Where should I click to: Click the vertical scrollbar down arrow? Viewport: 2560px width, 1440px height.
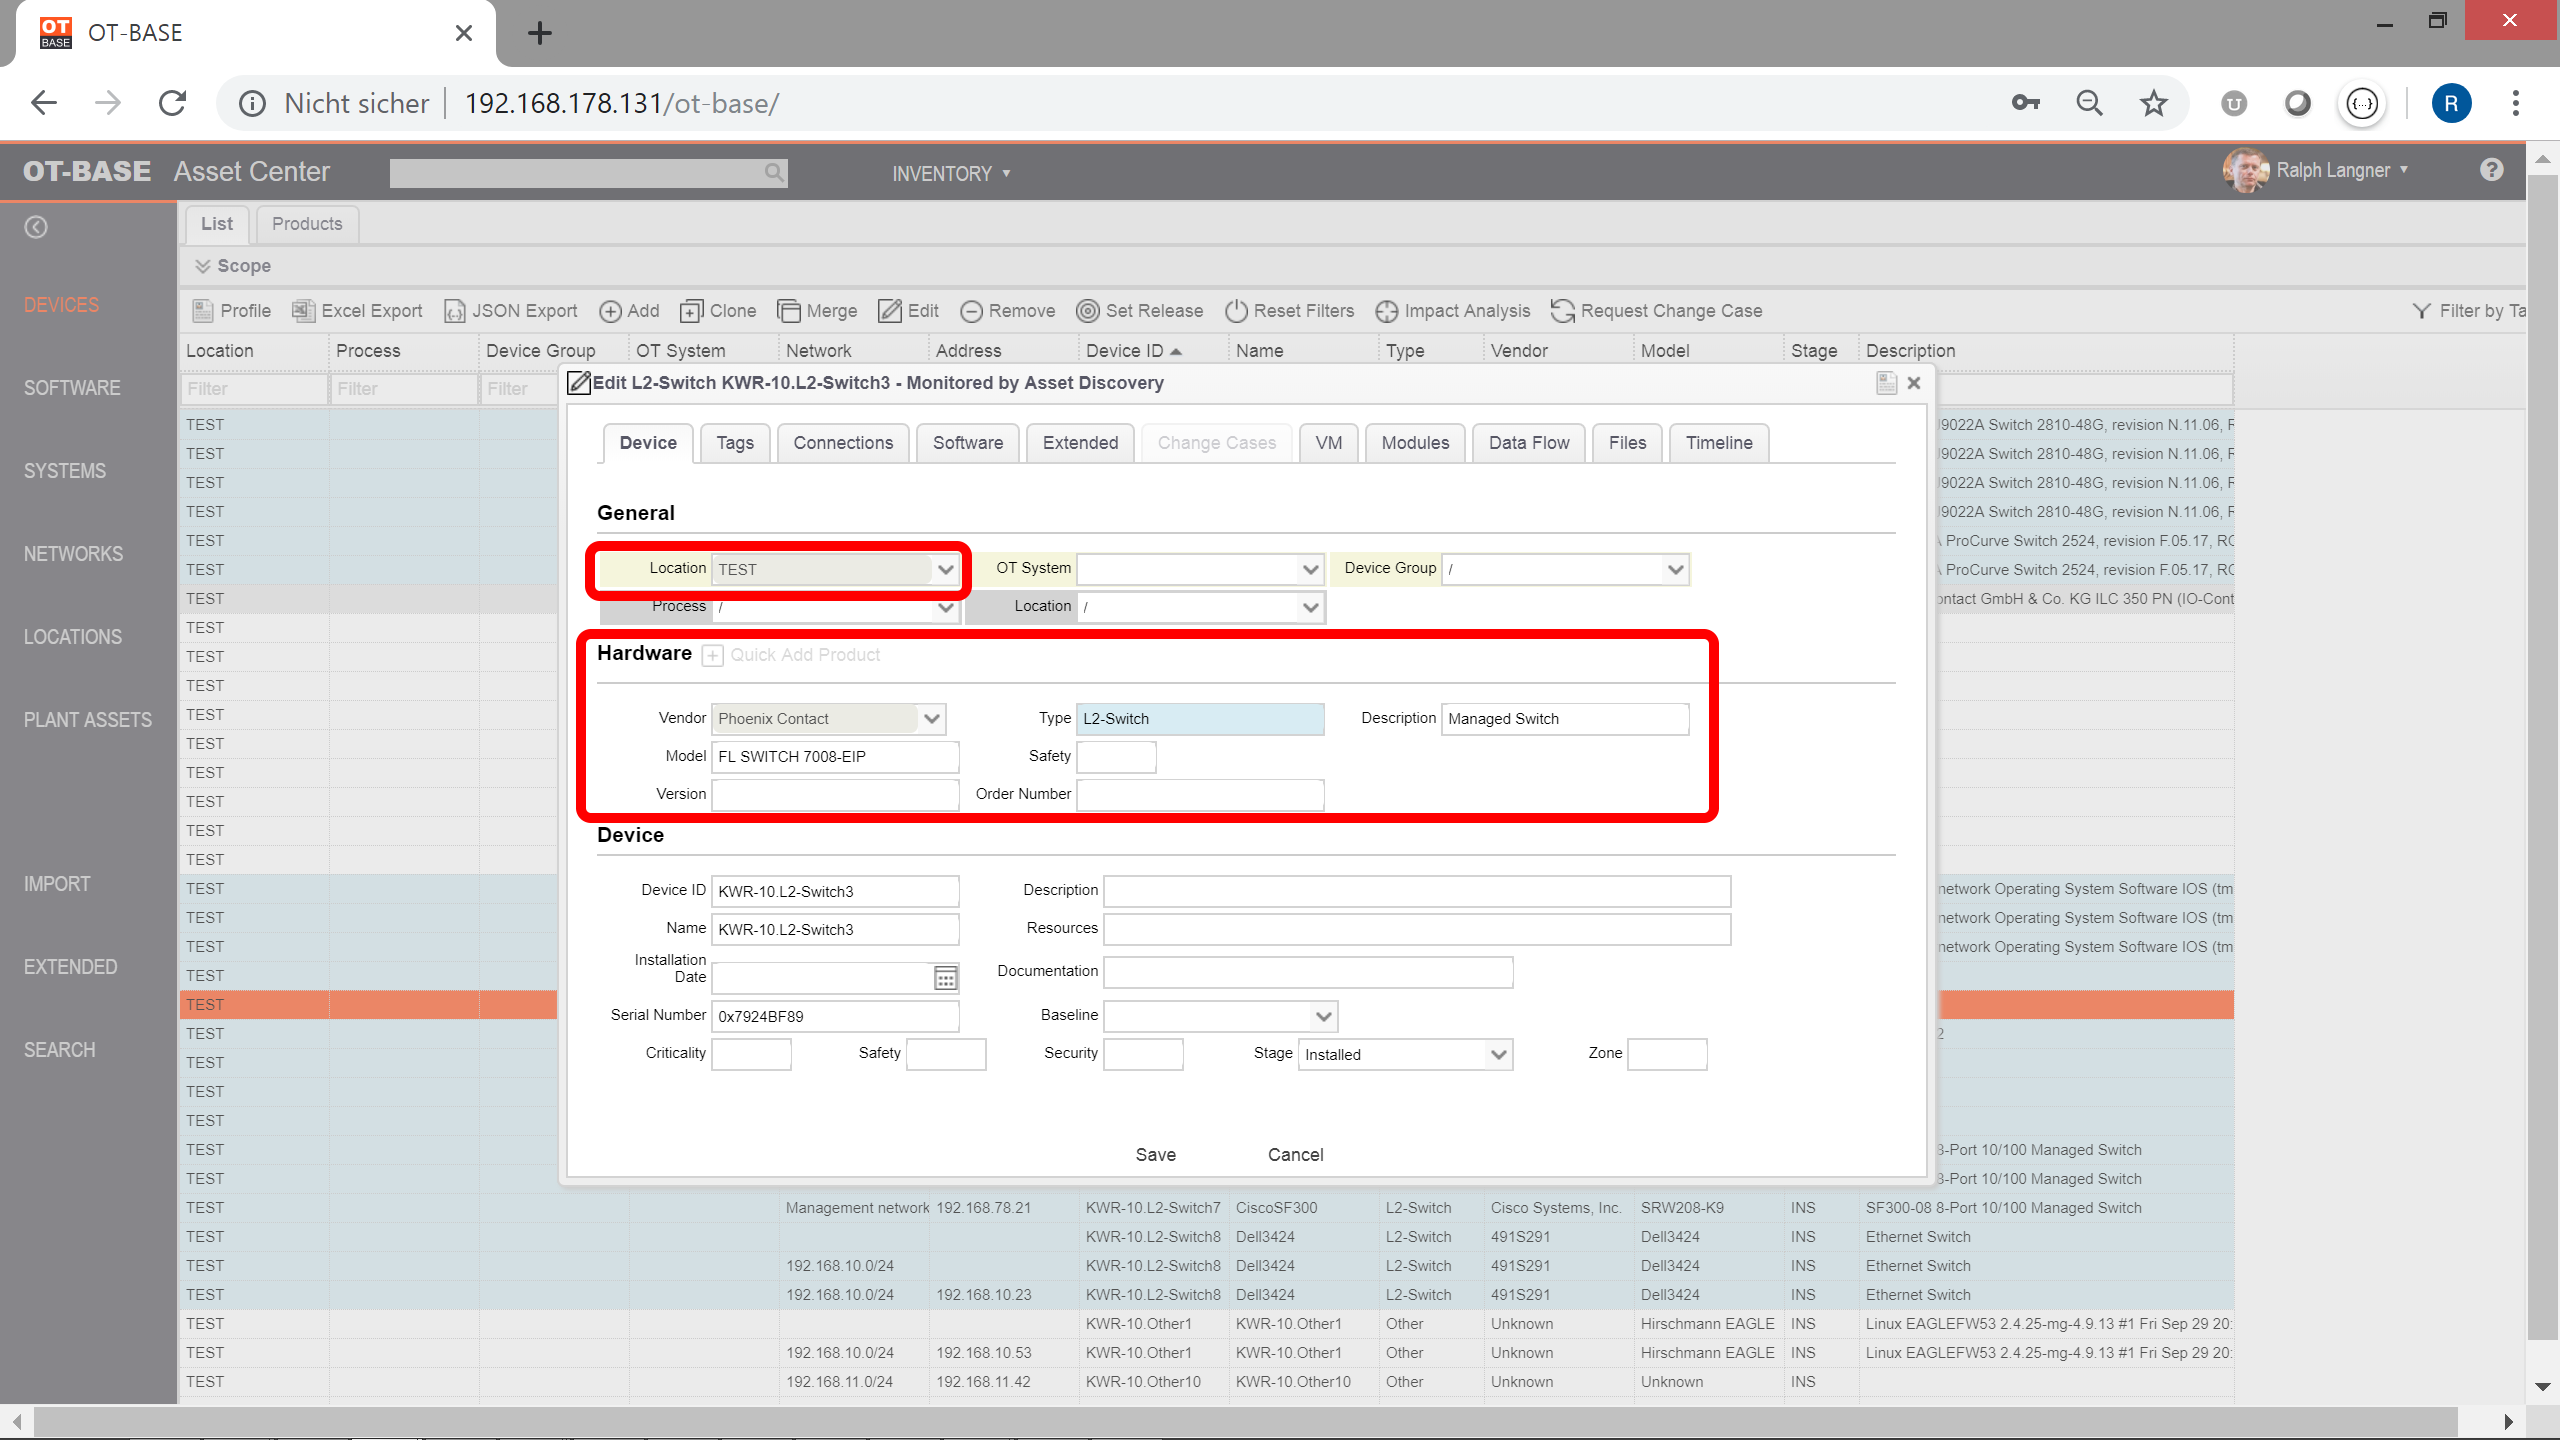point(2543,1387)
